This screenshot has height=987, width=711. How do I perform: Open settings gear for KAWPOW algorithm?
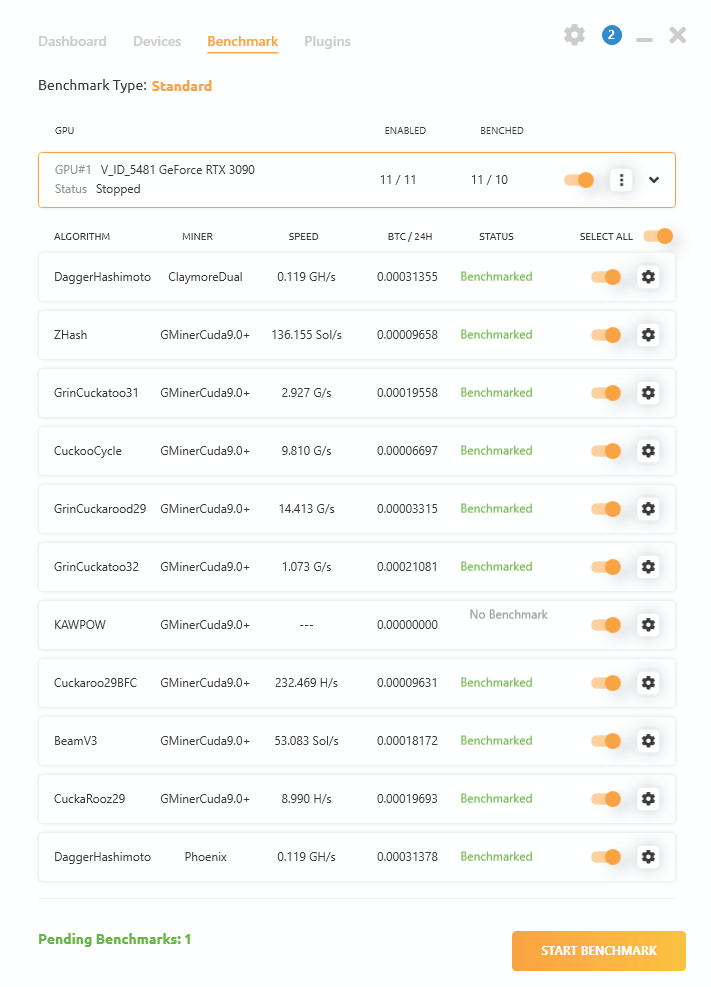648,625
